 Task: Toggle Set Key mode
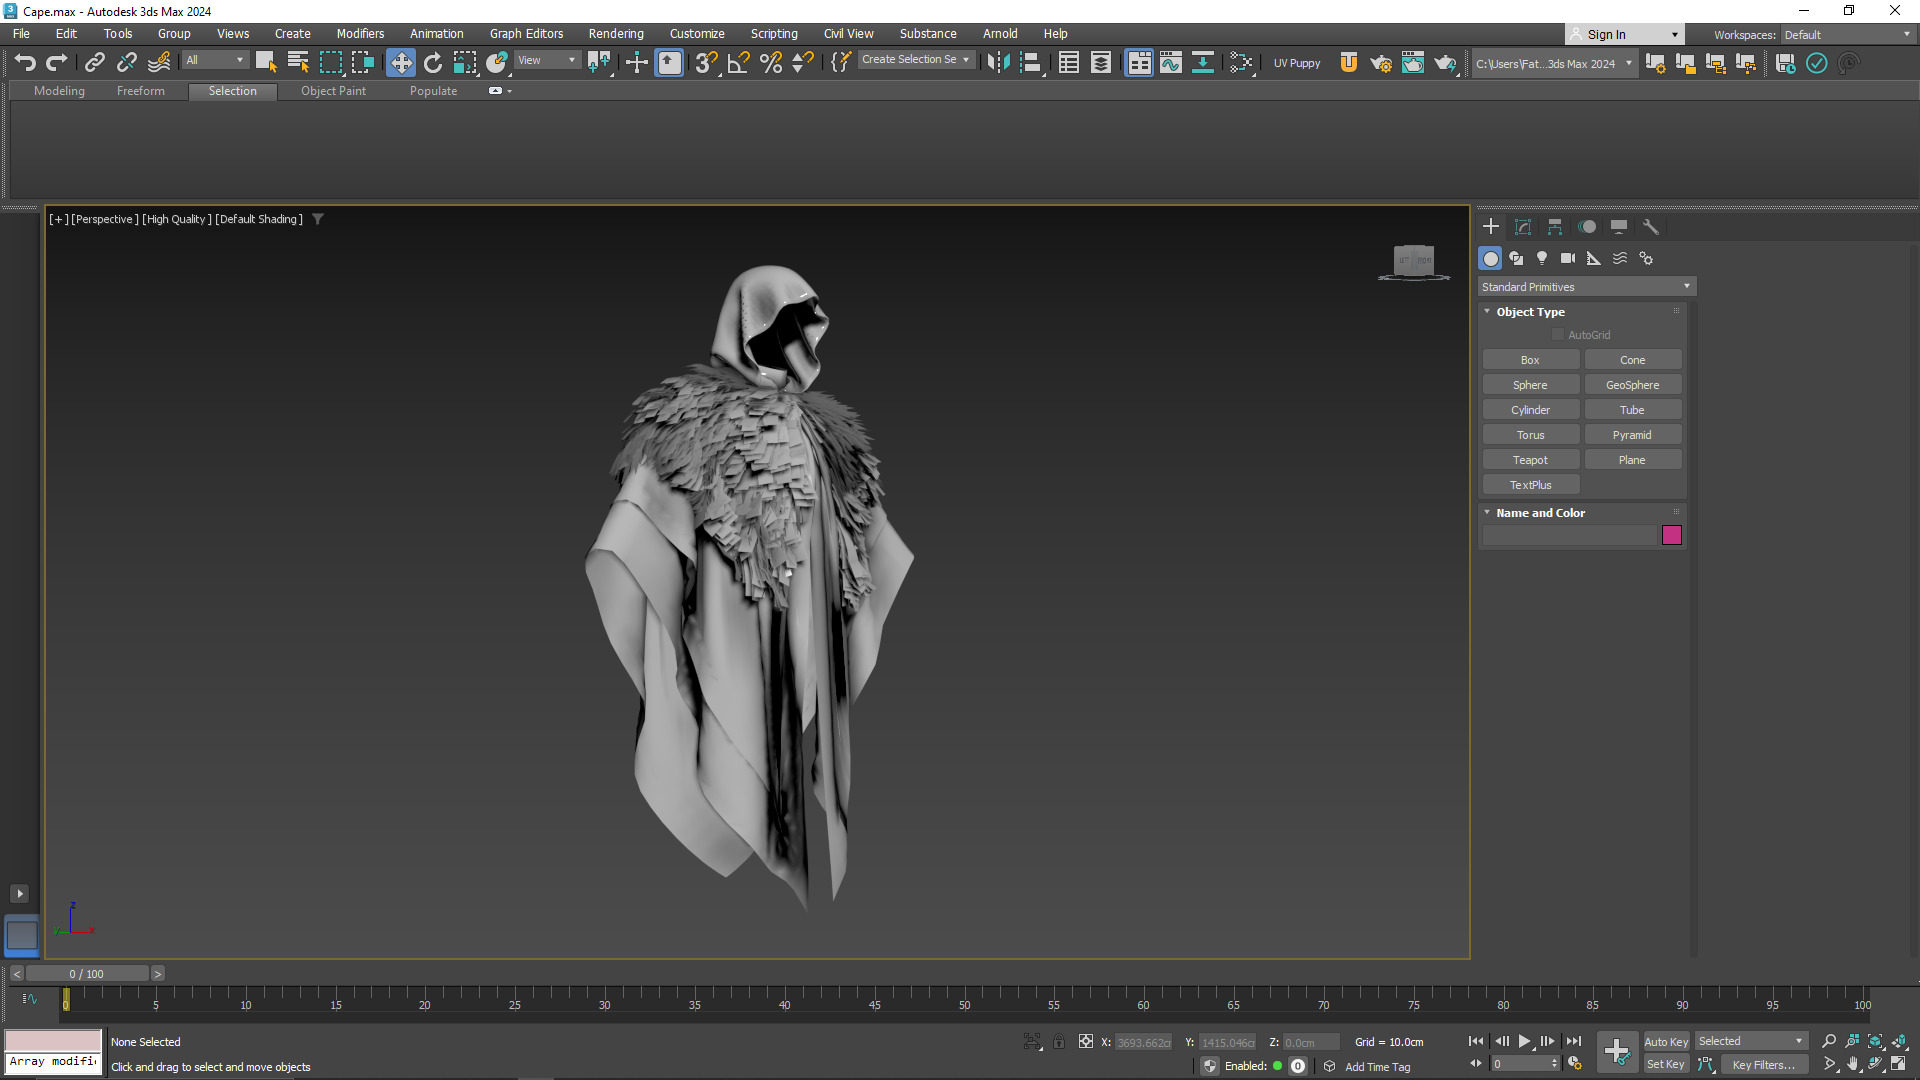[x=1666, y=1065]
